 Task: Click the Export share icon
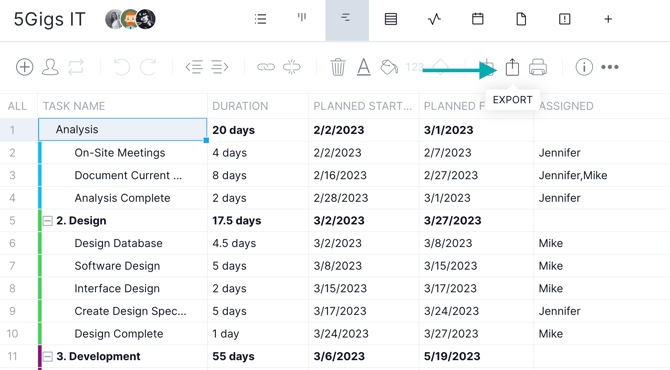512,67
